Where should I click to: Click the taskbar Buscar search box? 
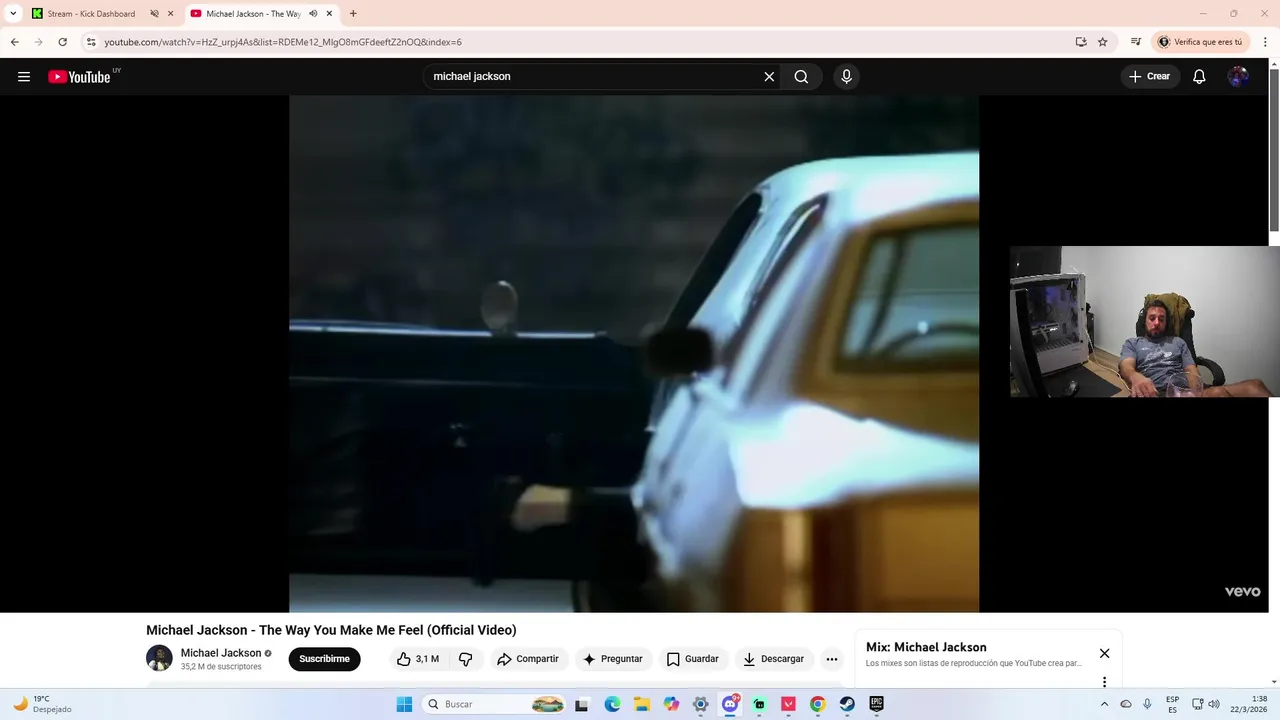click(x=496, y=704)
